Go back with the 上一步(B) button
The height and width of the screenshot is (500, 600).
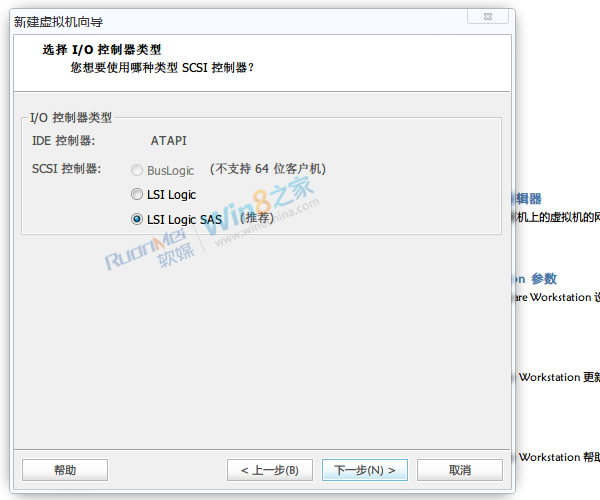(270, 470)
